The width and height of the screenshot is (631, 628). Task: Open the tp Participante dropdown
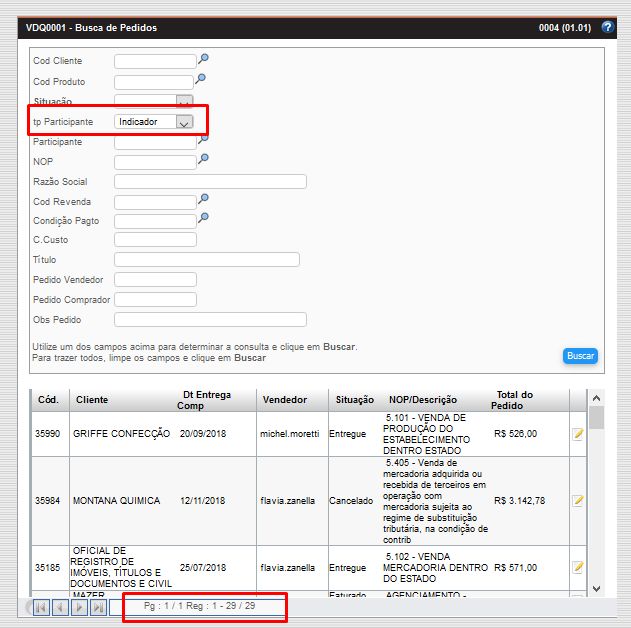(183, 122)
